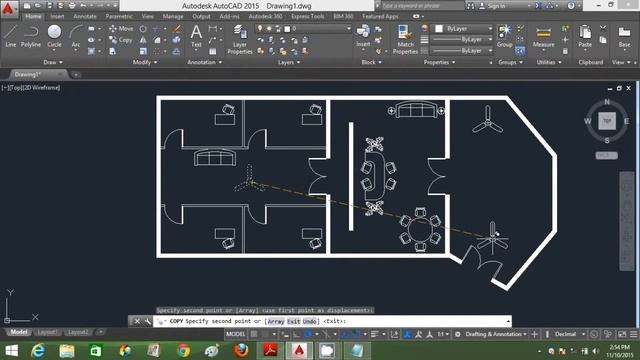Expand the Modify panel
This screenshot has height=360, width=640.
[x=145, y=62]
